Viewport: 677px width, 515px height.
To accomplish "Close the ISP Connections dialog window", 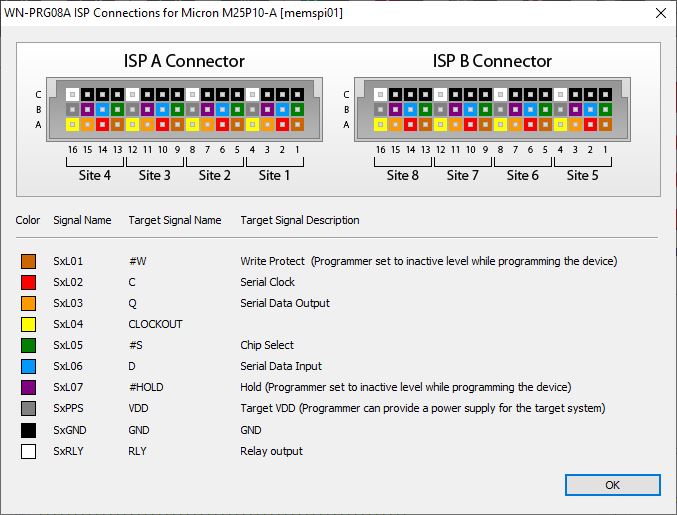I will point(658,13).
